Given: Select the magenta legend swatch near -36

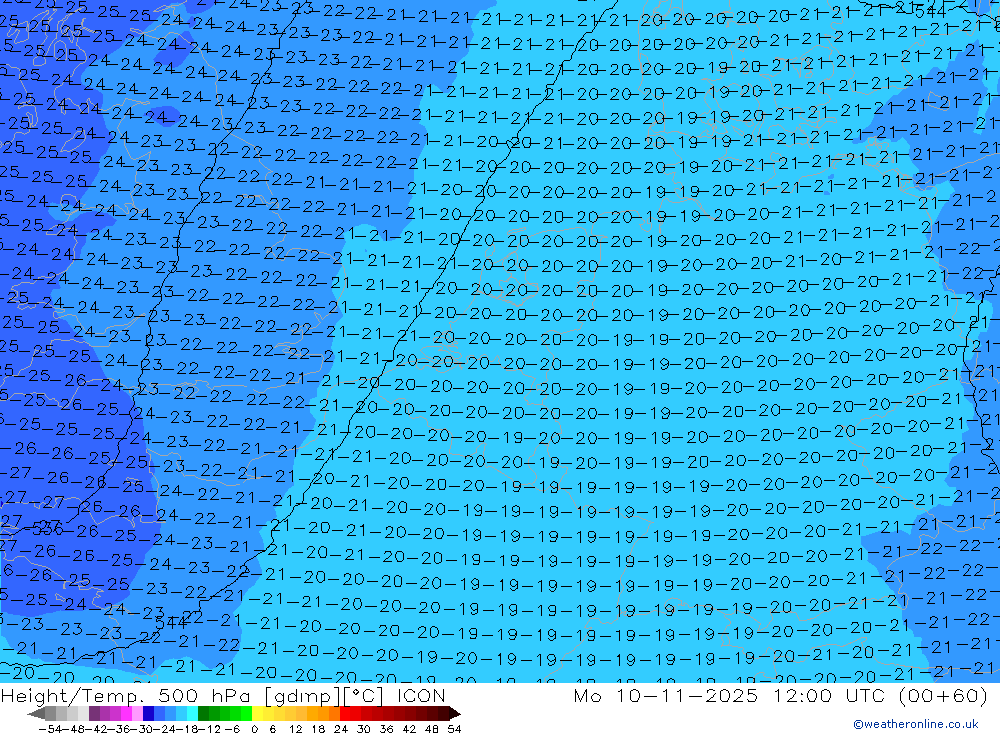Looking at the screenshot, I should pos(126,713).
